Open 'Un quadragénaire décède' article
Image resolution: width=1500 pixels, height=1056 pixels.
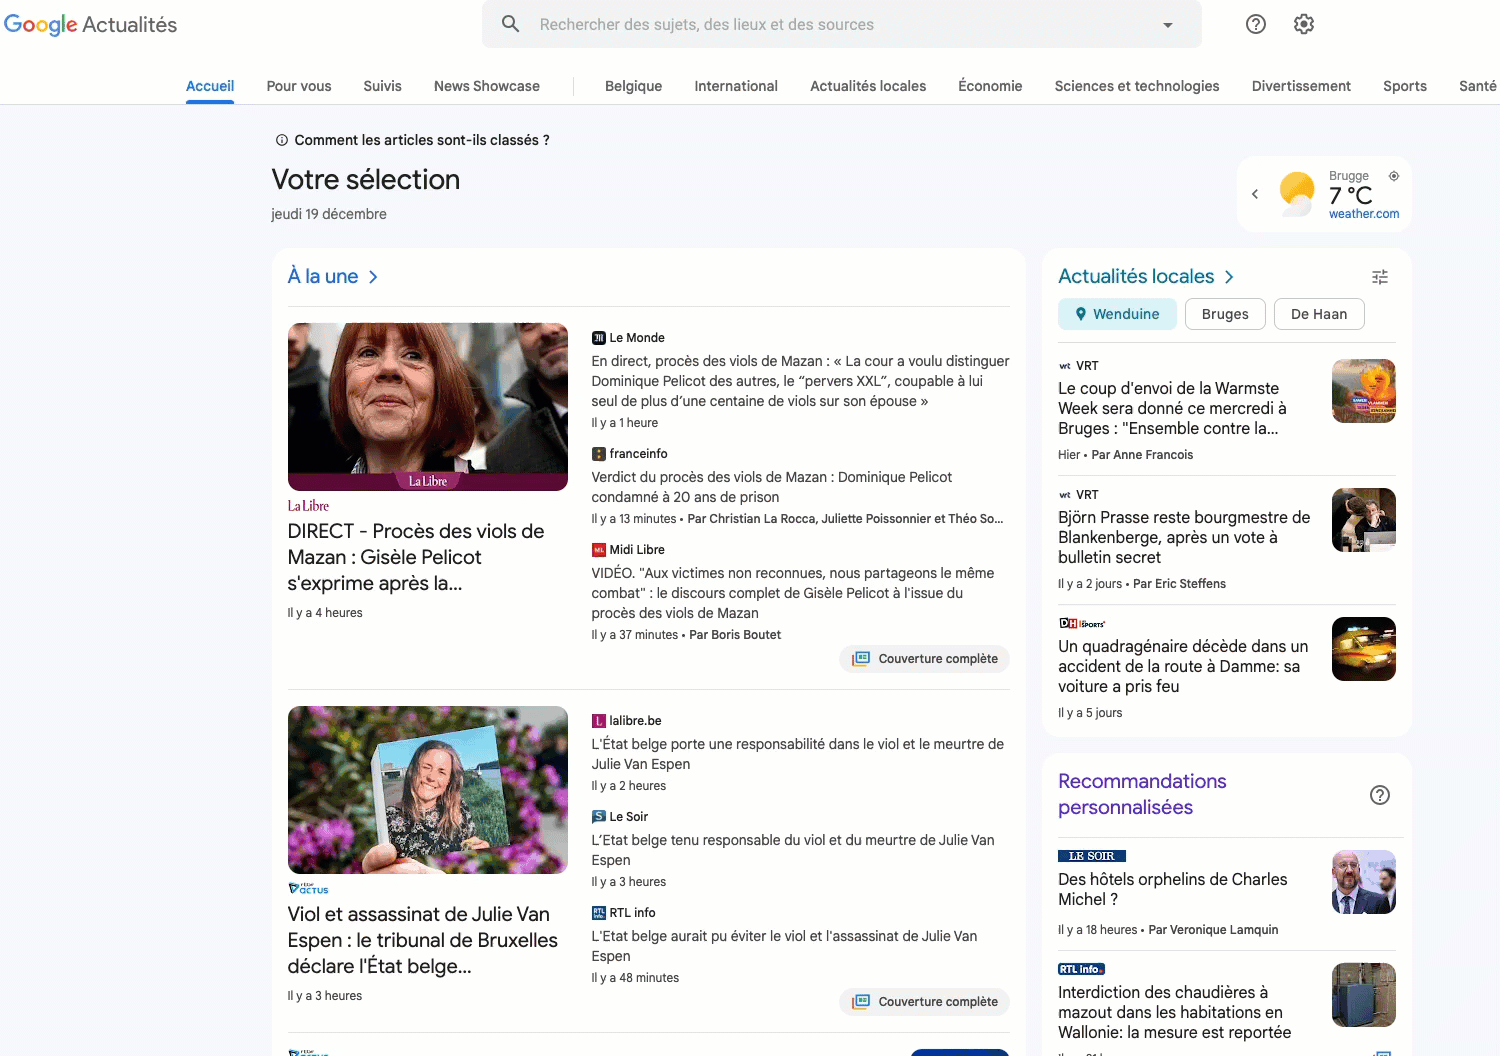coord(1183,666)
